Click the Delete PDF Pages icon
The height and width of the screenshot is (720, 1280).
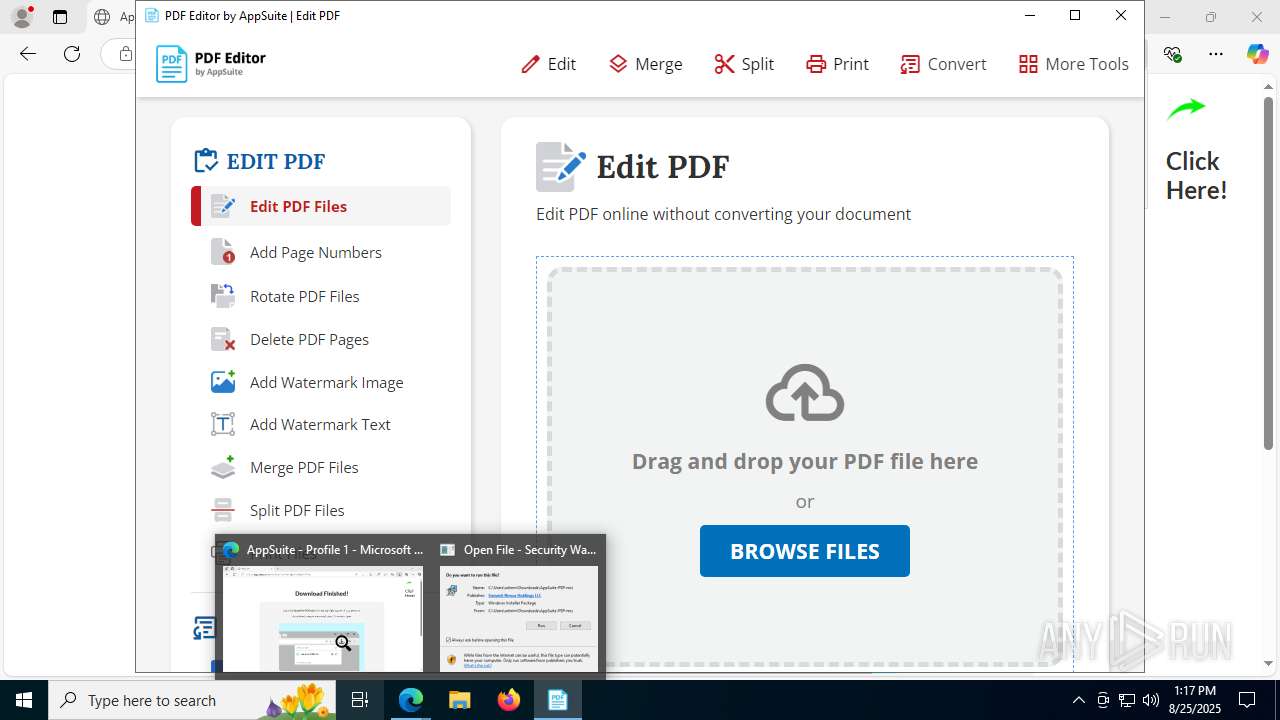click(223, 339)
